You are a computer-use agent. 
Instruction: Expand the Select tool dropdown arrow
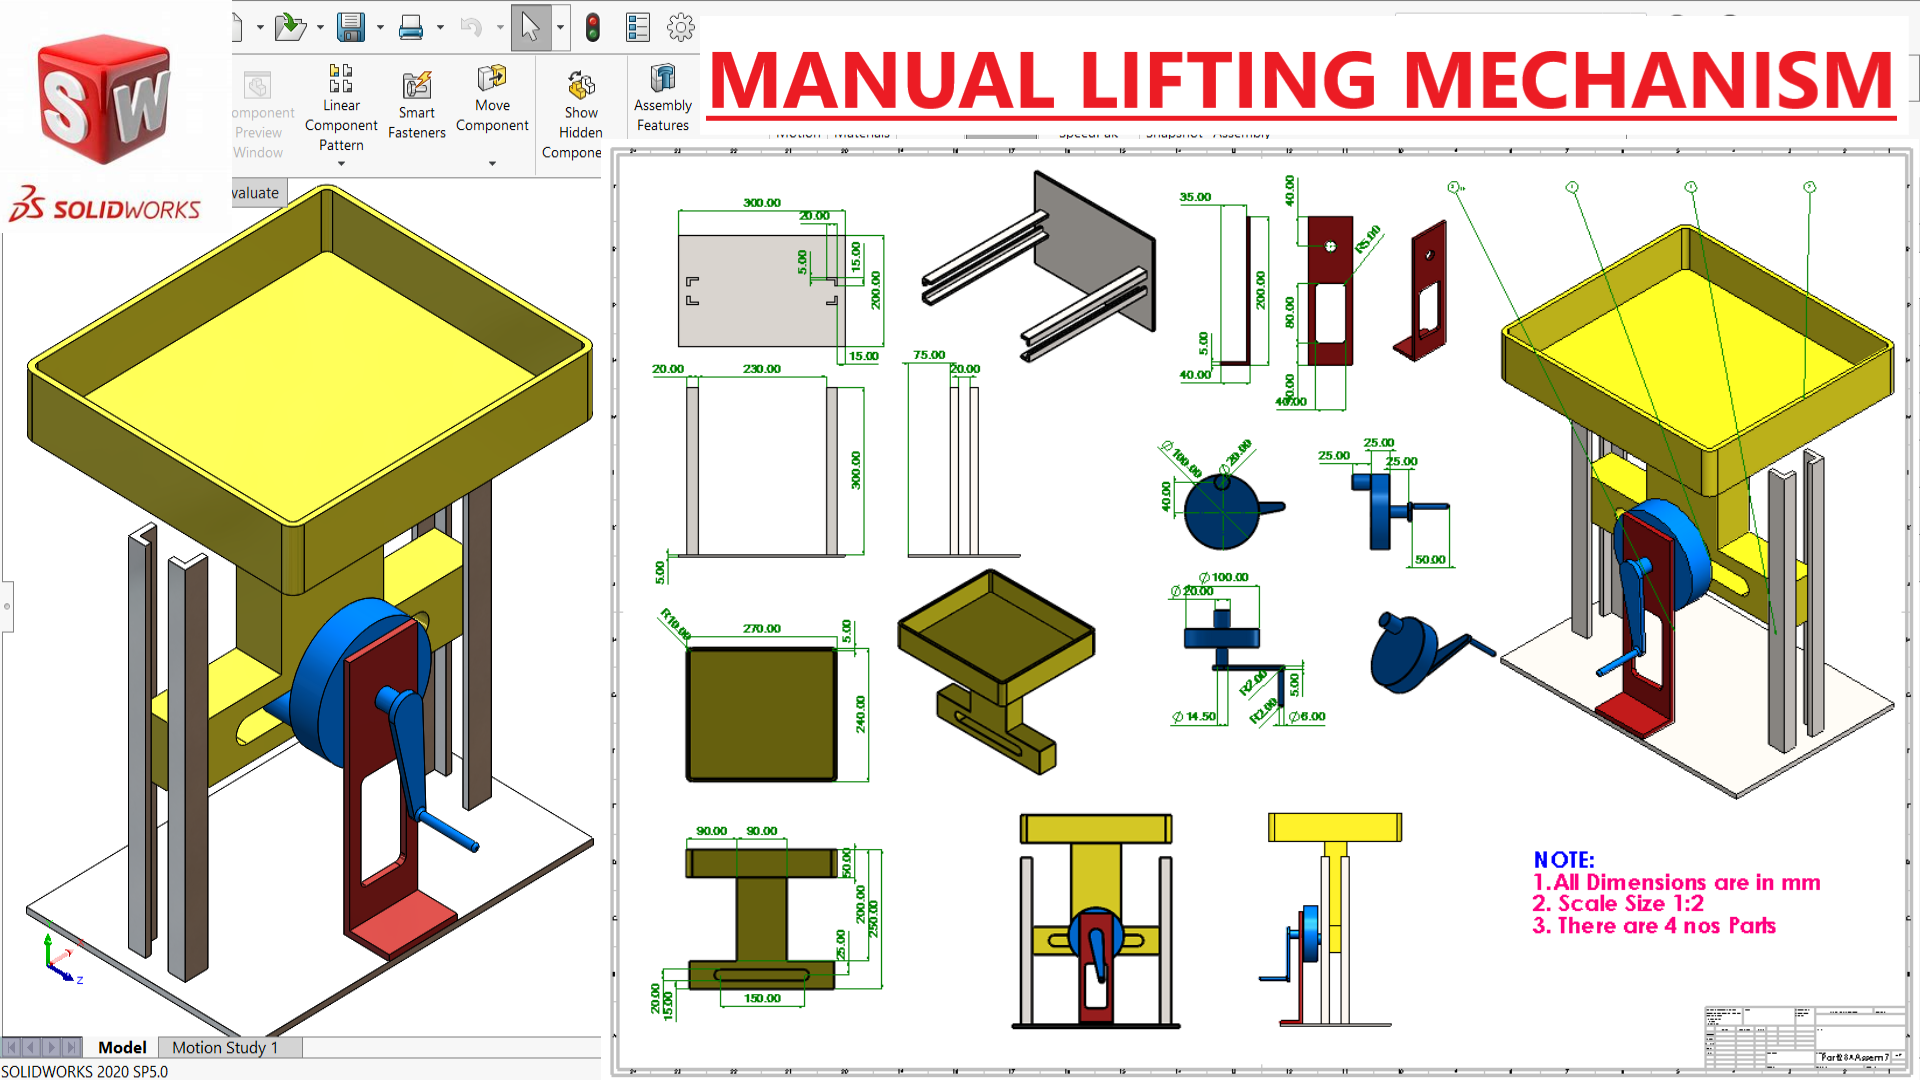(560, 28)
